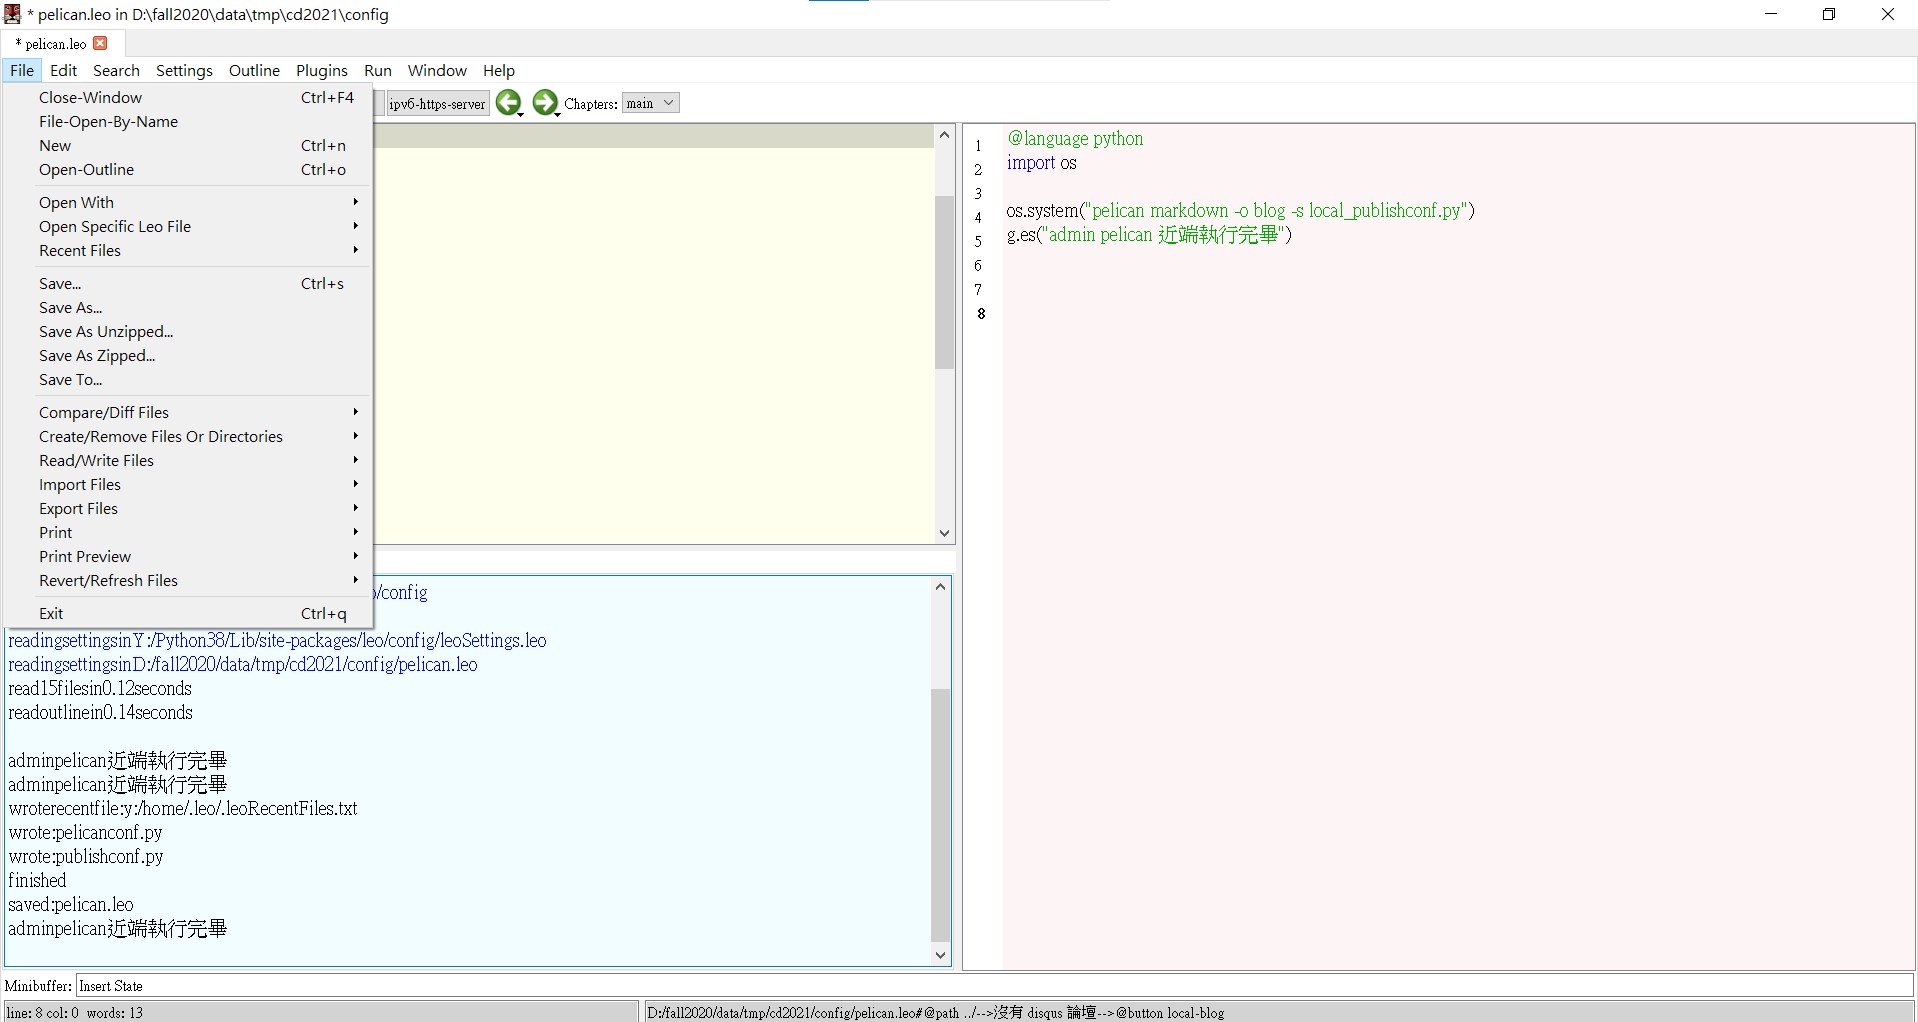Click the green back arrow icon
This screenshot has height=1022, width=1918.
click(509, 102)
